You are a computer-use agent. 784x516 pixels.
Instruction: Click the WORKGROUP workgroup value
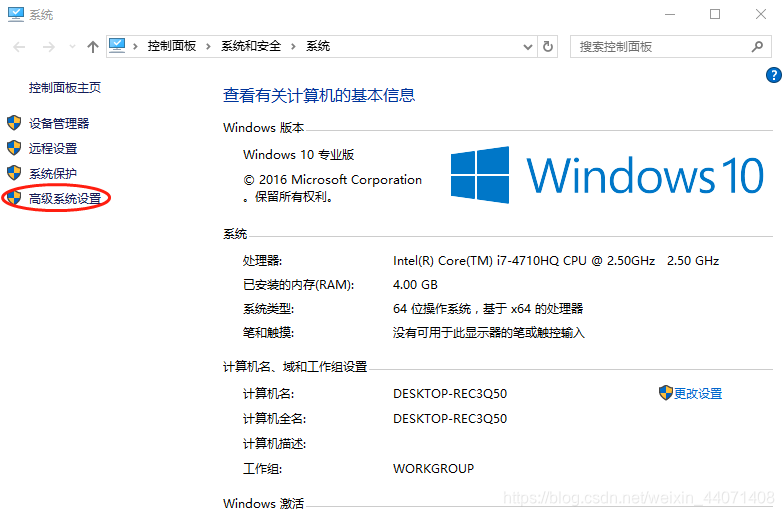pos(434,468)
